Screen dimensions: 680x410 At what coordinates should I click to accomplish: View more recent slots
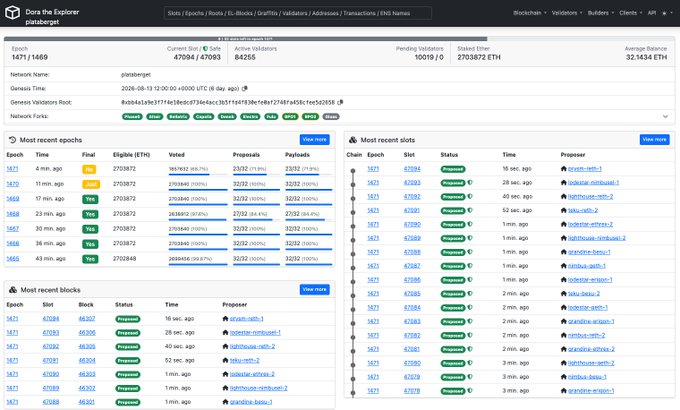(654, 139)
